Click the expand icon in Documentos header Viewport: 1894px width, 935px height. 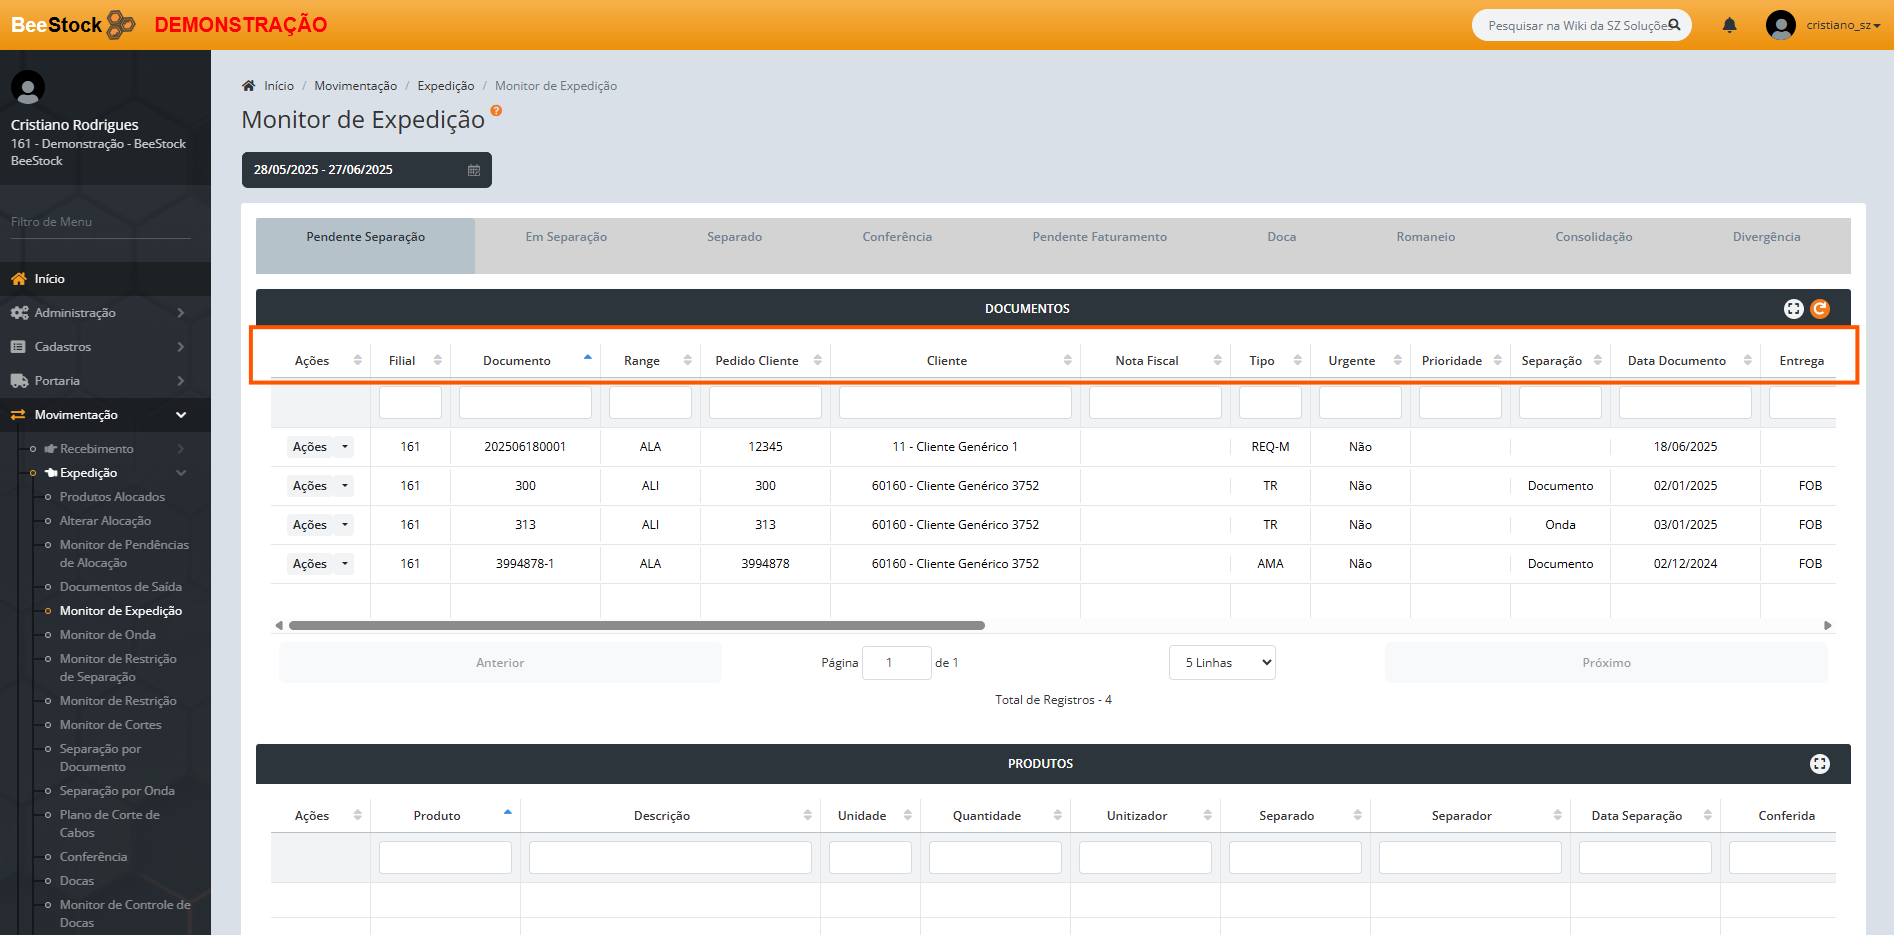[1793, 309]
